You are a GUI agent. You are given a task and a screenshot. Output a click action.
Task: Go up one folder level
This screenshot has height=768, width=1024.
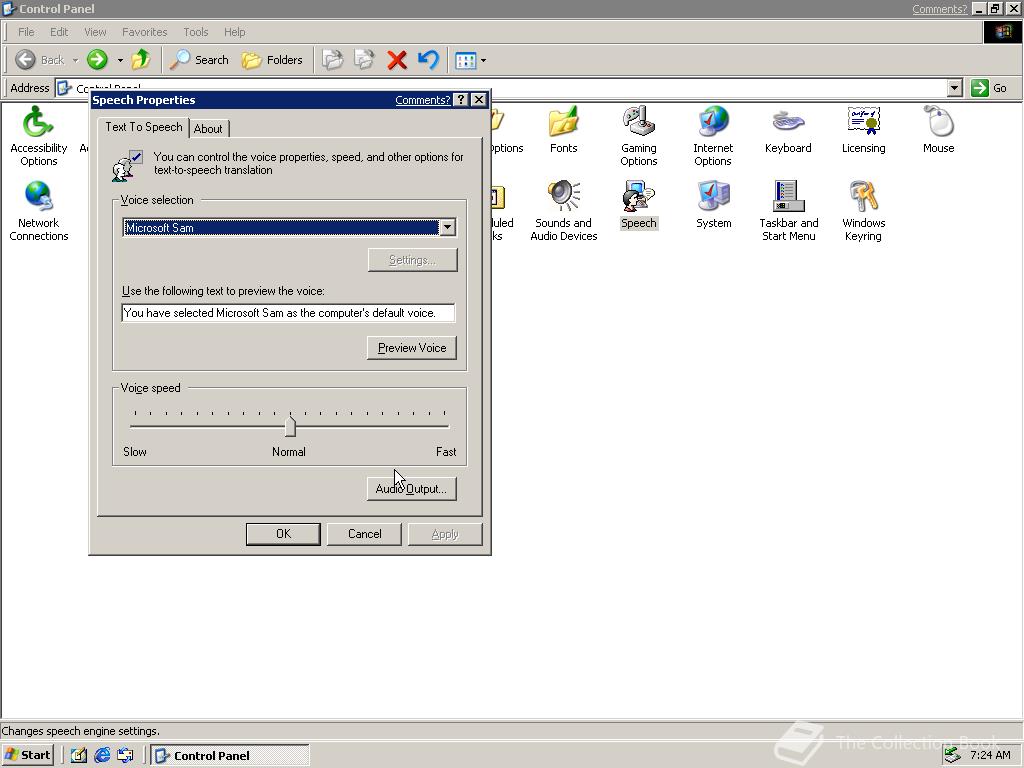point(140,60)
